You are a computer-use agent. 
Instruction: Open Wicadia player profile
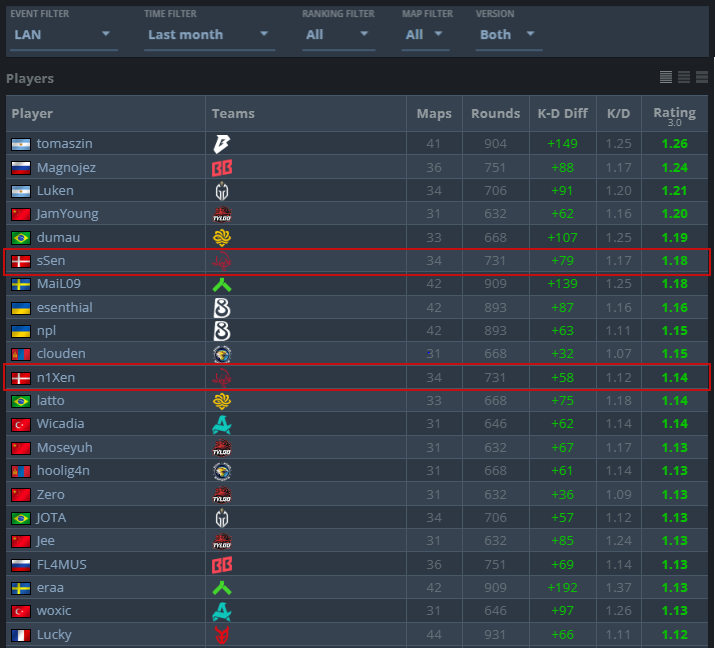tap(60, 424)
